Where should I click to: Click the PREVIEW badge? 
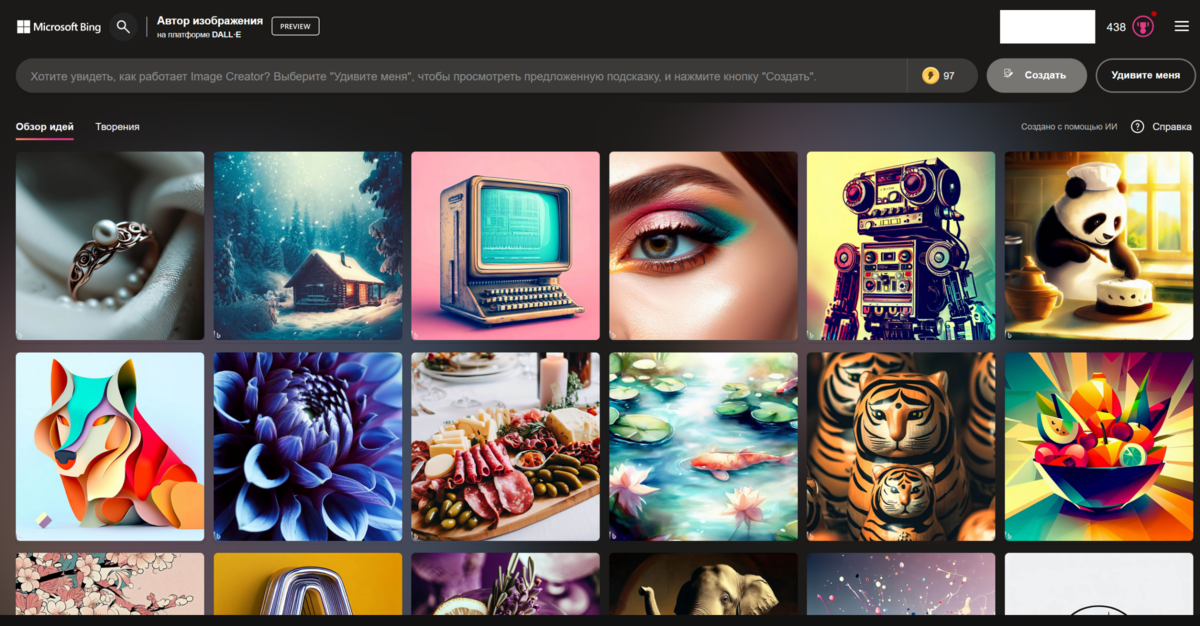(295, 26)
